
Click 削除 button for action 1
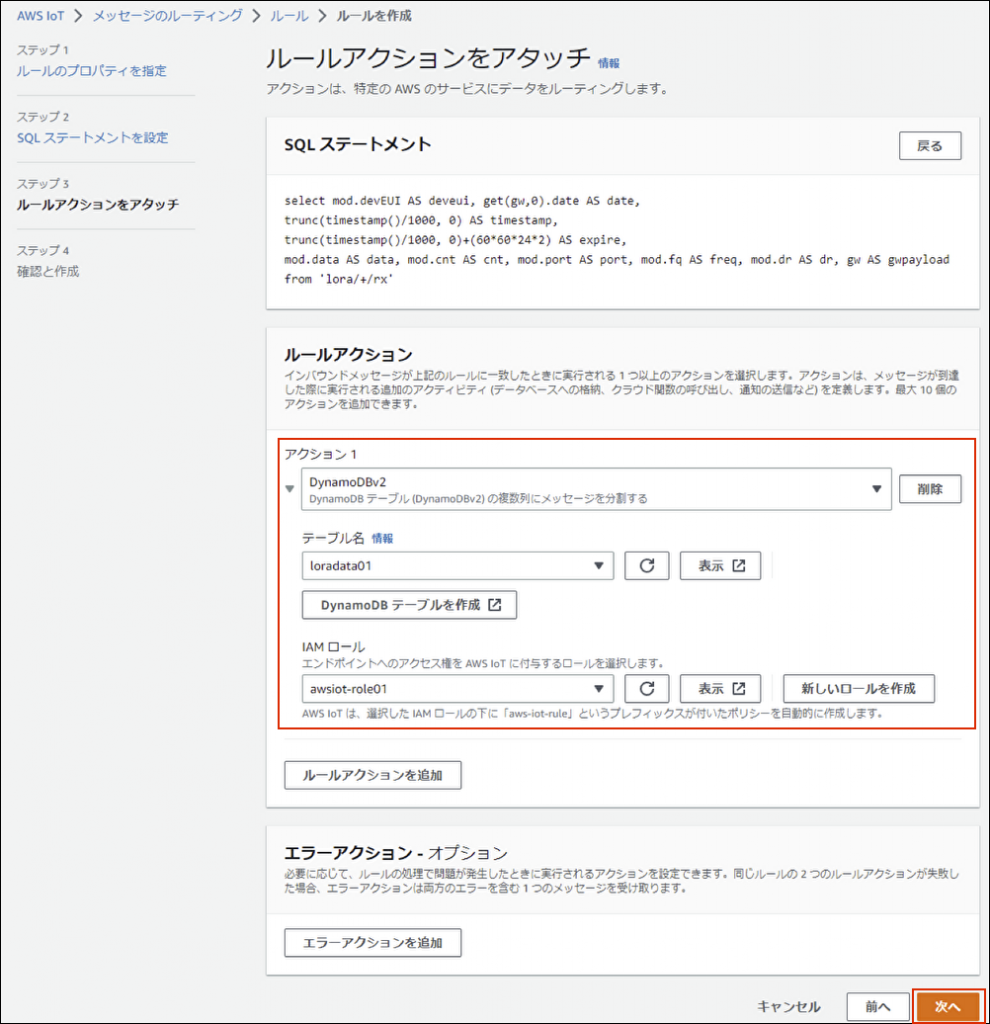[x=930, y=489]
